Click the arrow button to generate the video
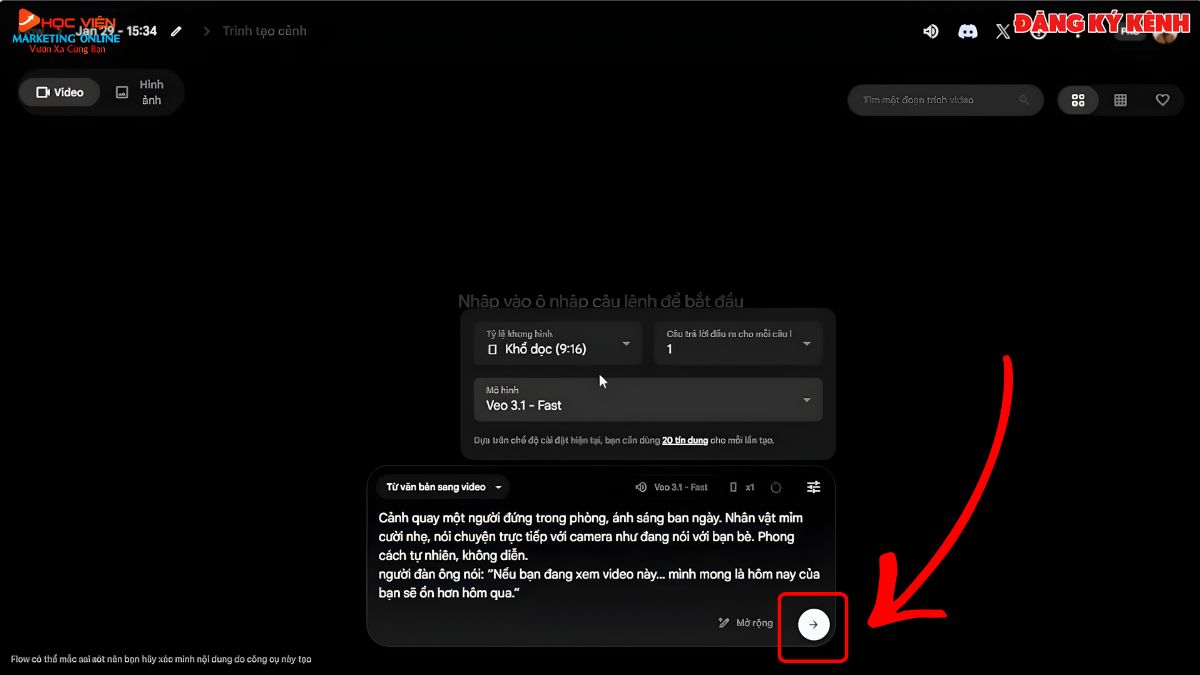This screenshot has height=675, width=1200. click(812, 624)
